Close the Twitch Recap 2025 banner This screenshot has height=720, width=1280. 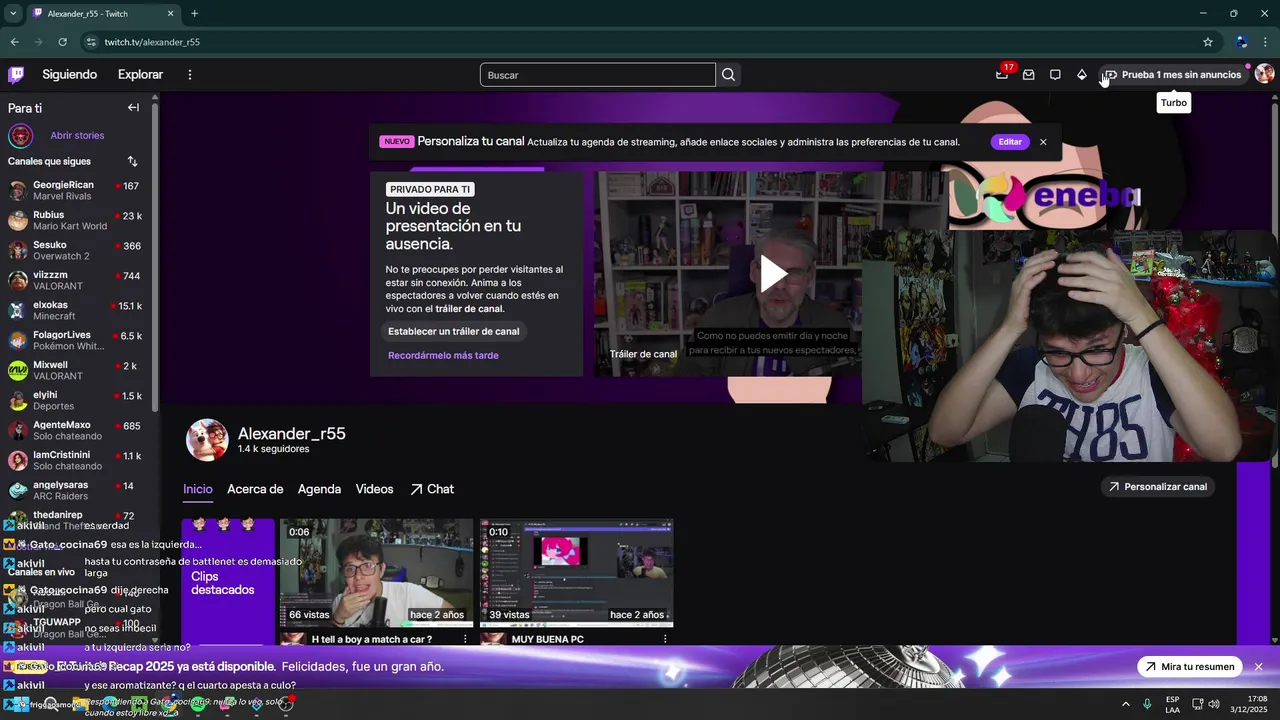pos(1258,667)
